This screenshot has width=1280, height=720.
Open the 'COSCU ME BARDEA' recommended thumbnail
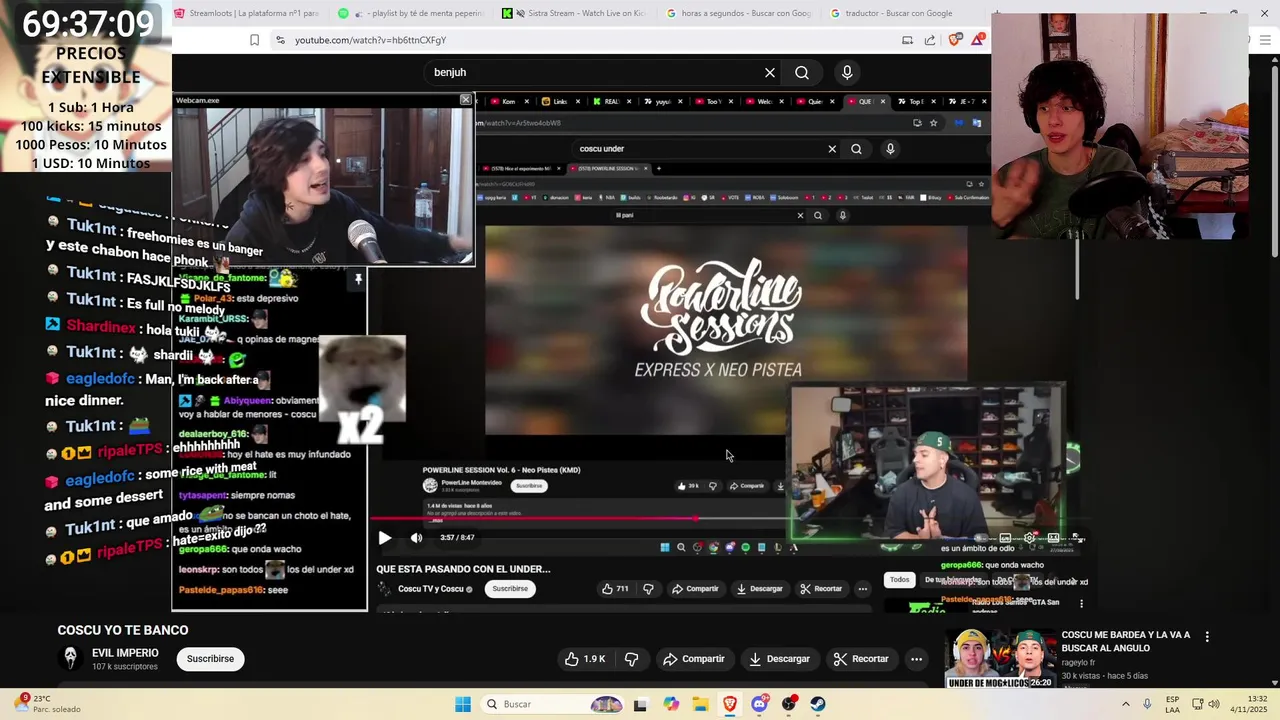[1000, 659]
